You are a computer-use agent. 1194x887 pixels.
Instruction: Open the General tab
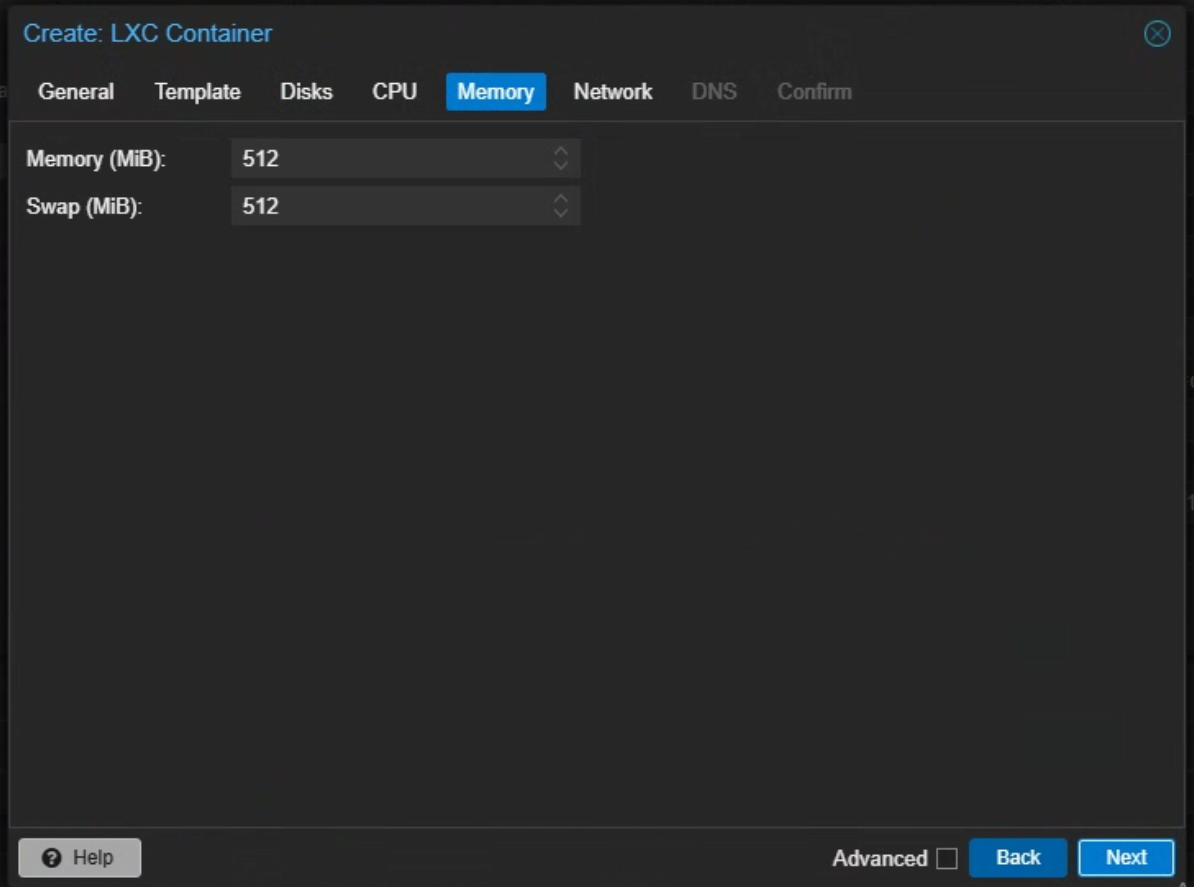pos(76,92)
